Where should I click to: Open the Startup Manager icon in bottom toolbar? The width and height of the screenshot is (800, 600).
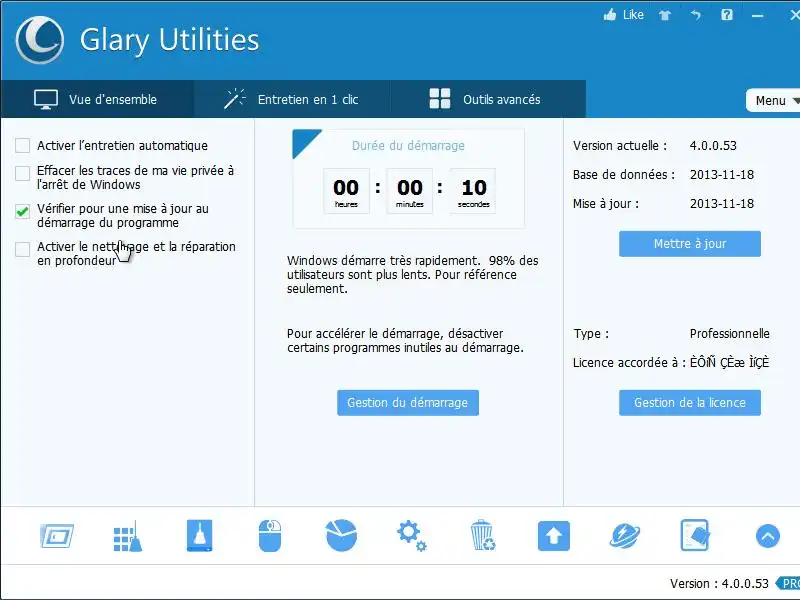point(57,536)
